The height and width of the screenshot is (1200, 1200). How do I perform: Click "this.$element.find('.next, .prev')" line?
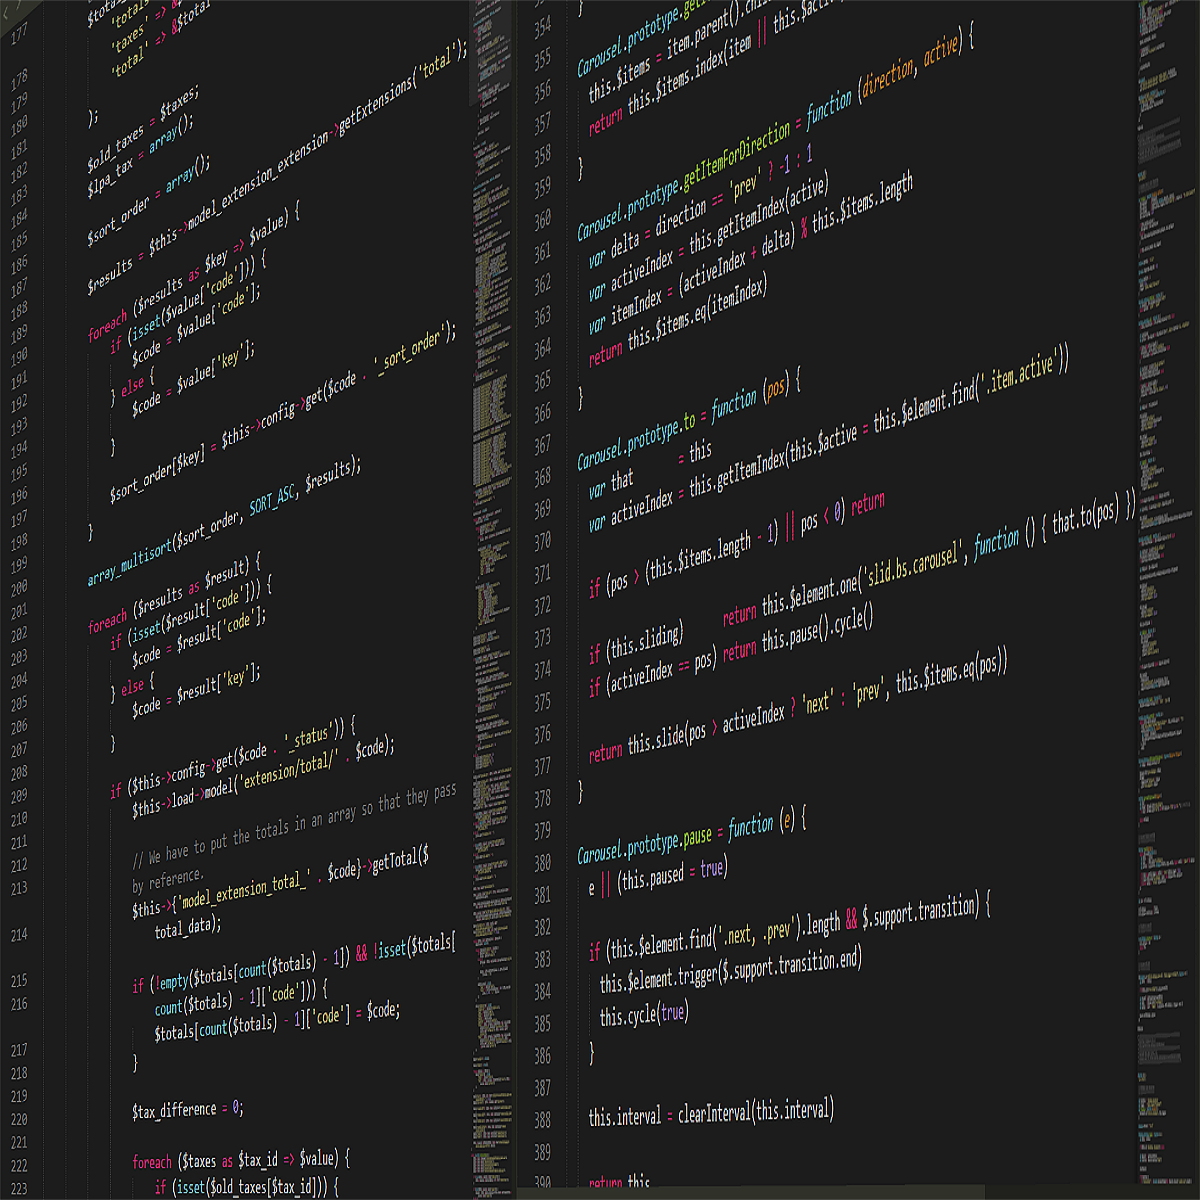tap(789, 927)
